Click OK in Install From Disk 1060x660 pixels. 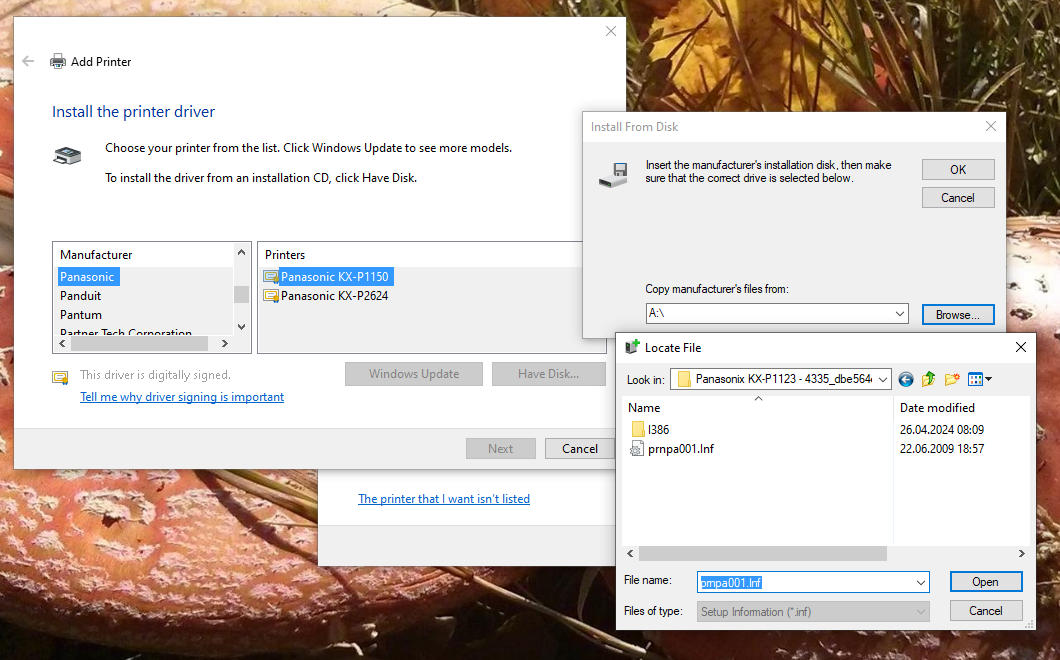pos(958,169)
